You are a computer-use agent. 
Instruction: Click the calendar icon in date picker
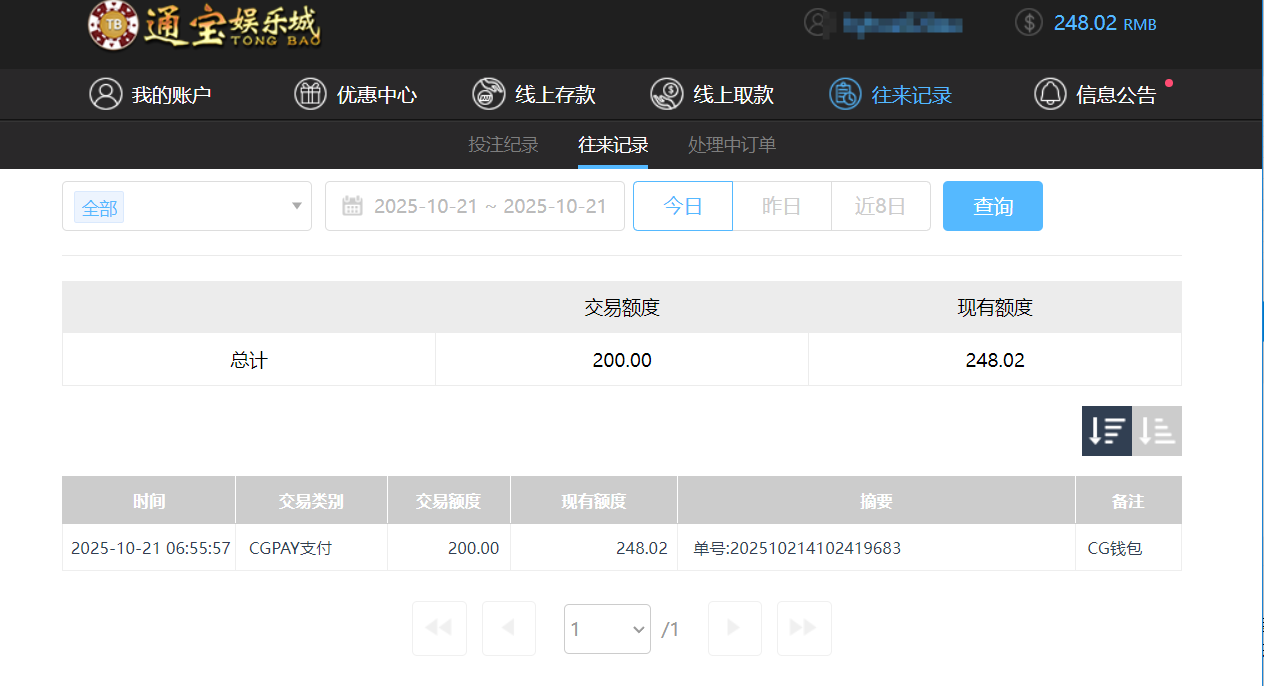click(x=355, y=205)
